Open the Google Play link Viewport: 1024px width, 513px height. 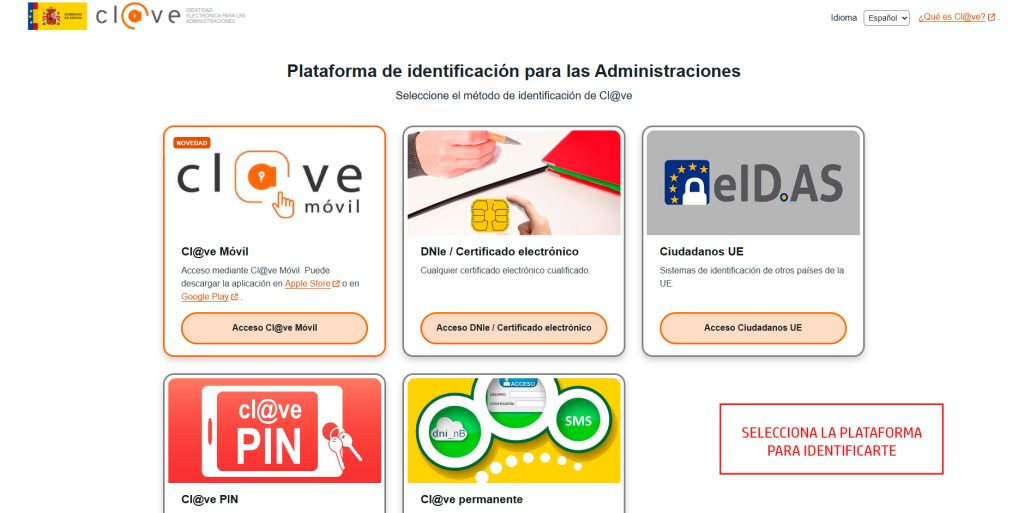coord(205,297)
